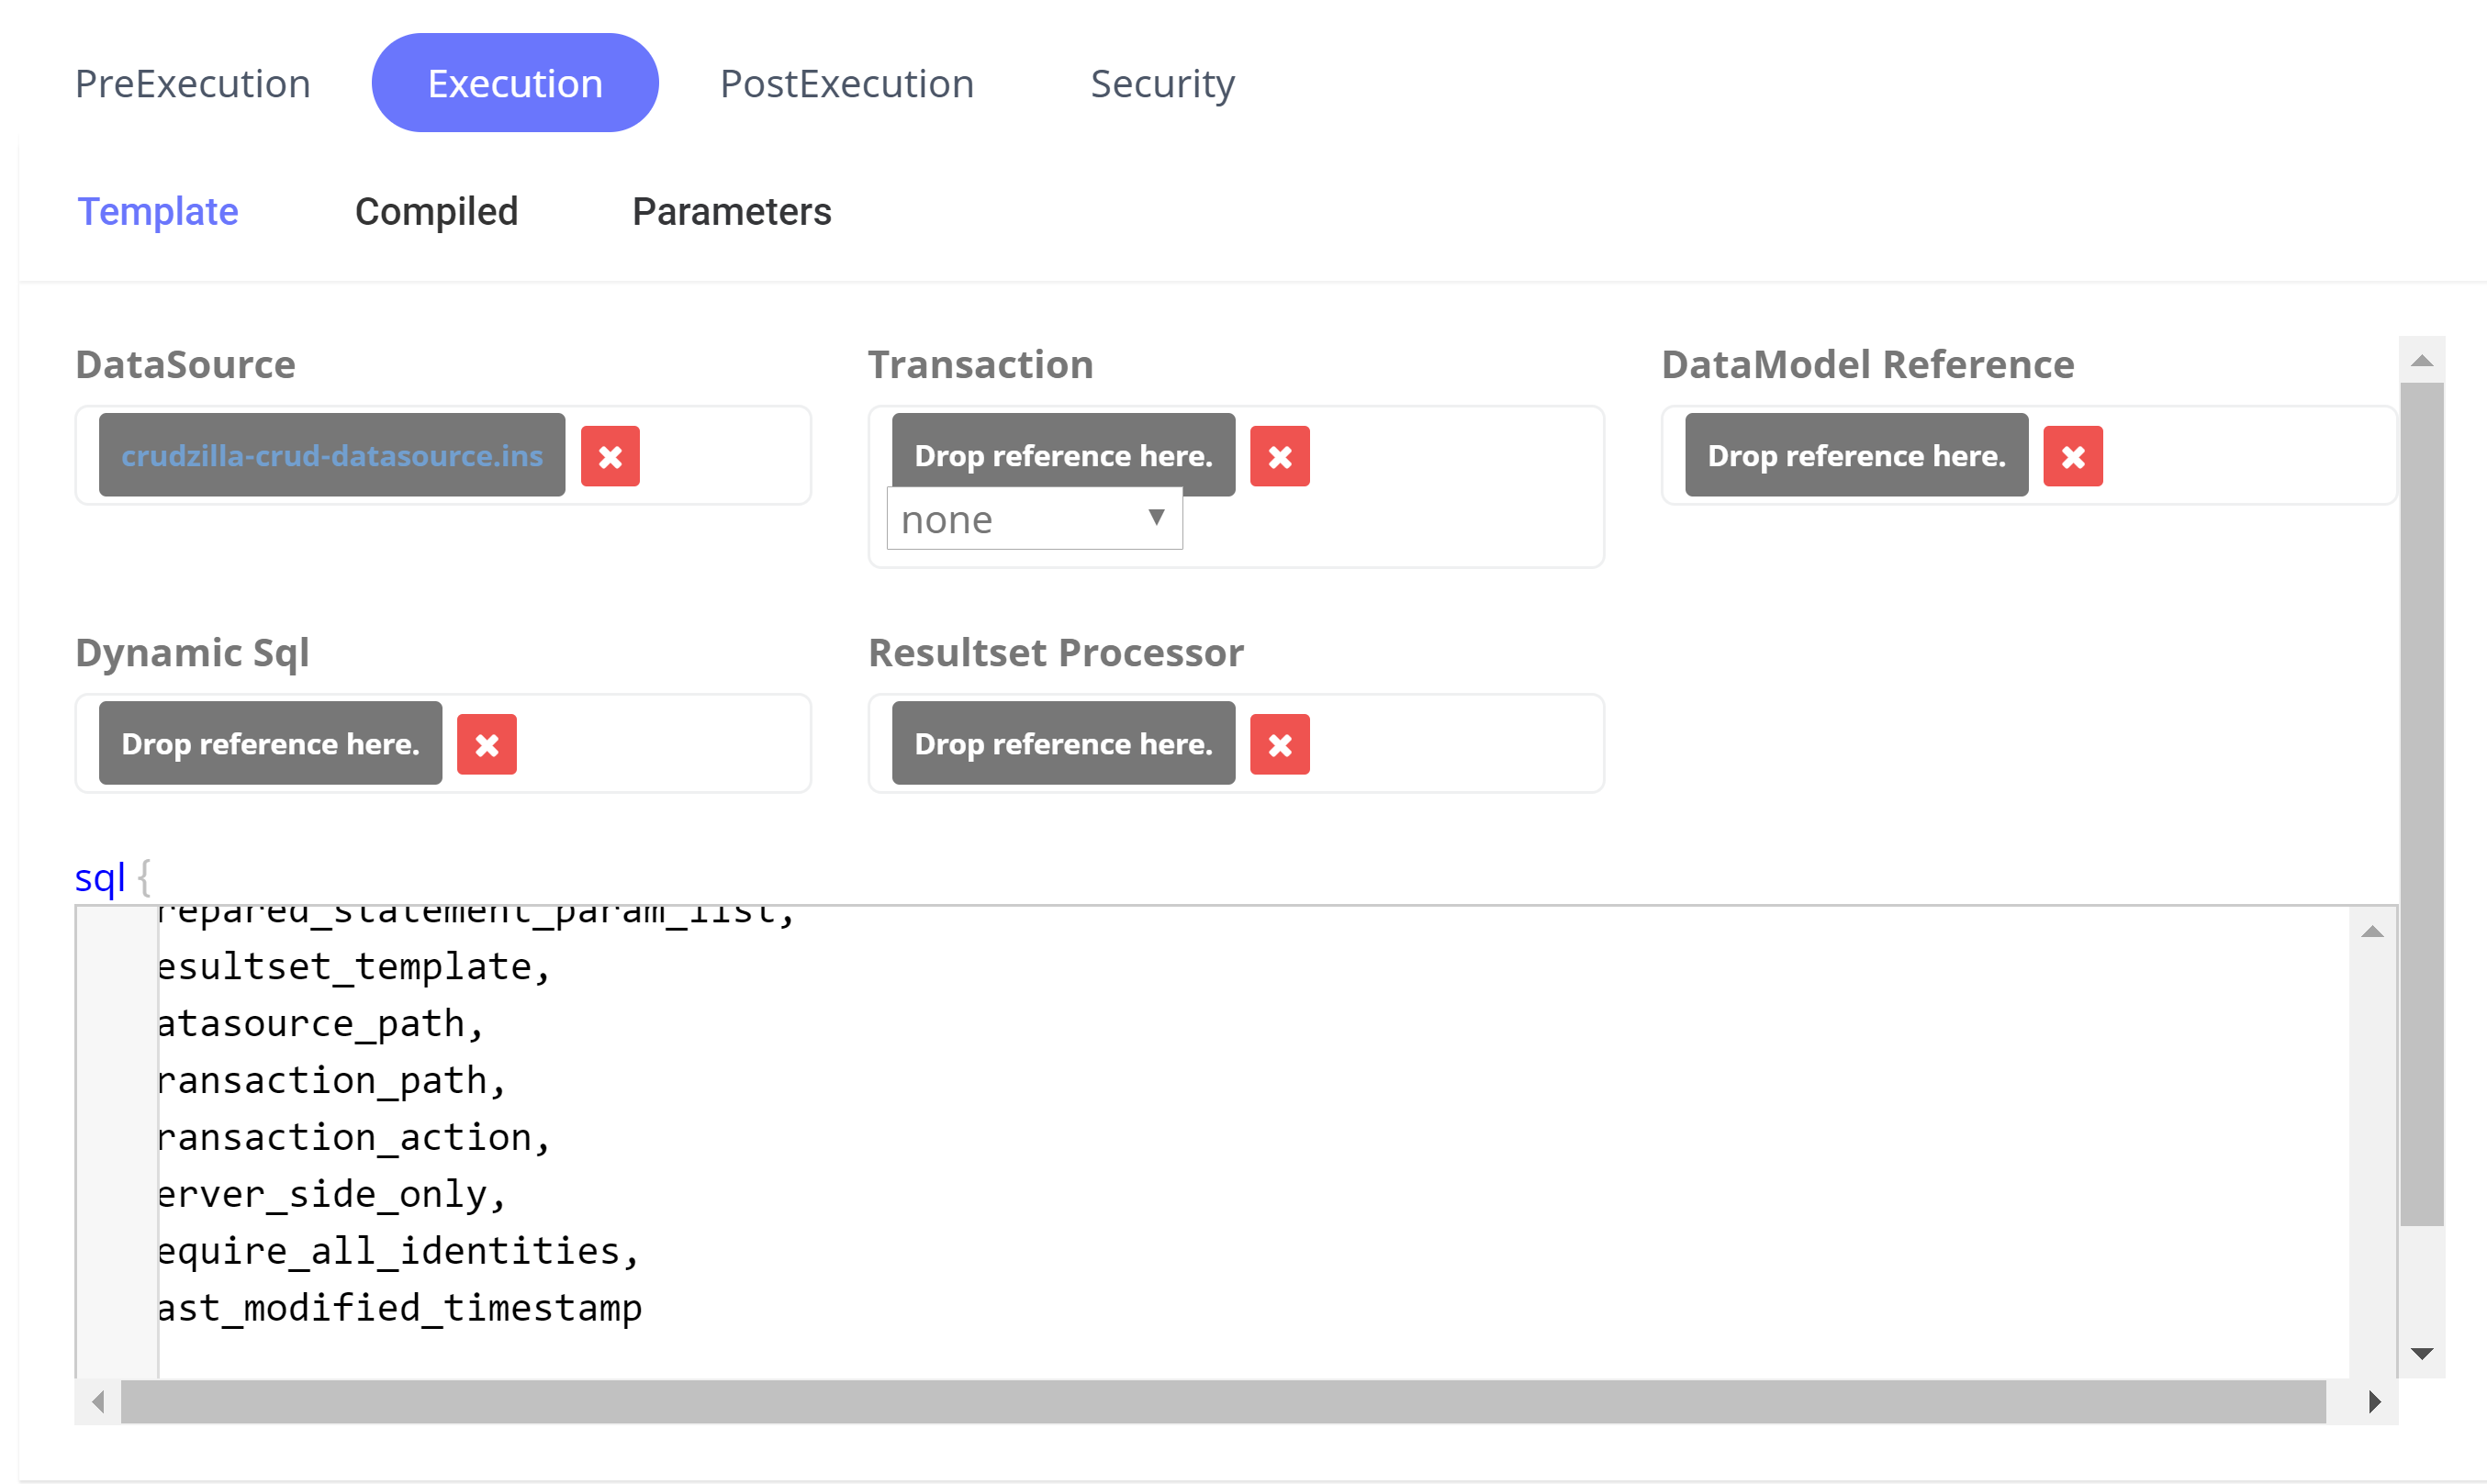View the Compiled sub-tab

pyautogui.click(x=436, y=212)
